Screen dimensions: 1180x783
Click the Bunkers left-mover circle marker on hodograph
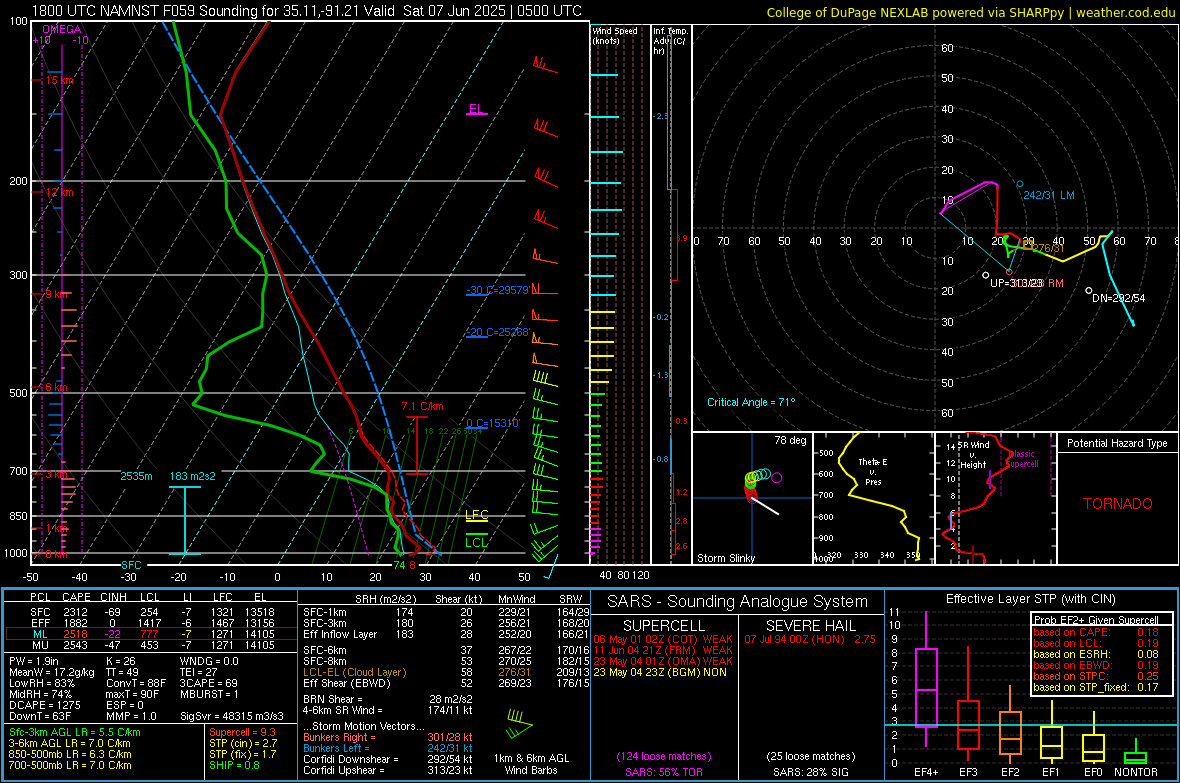point(1020,184)
